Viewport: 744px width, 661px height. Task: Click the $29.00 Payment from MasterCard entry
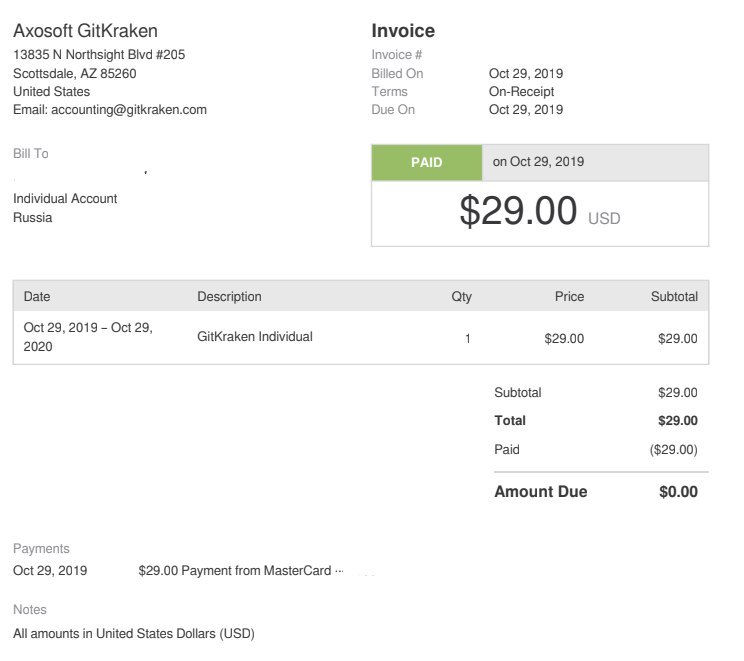(x=241, y=571)
